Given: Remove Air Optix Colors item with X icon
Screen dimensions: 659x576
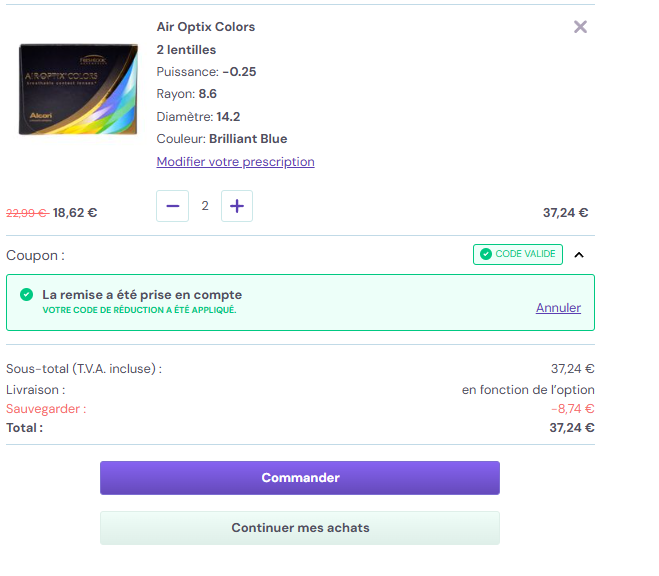Looking at the screenshot, I should (x=580, y=27).
